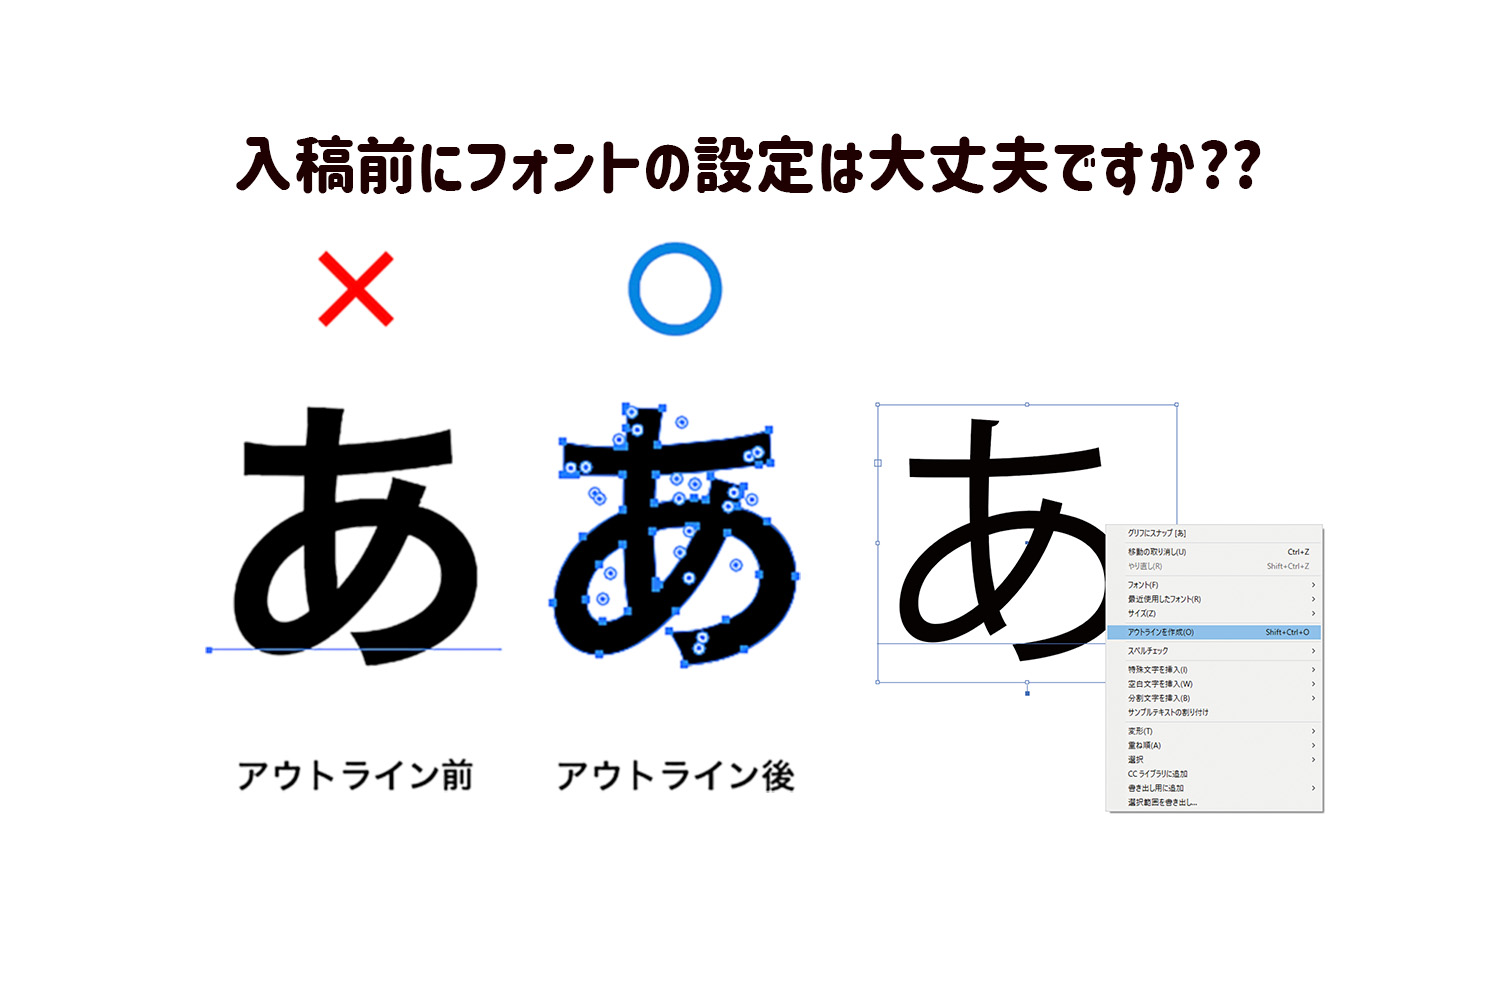1500x1000 pixels.
Task: Select アウトラインを作成(O) in context menu
Action: (x=1214, y=632)
